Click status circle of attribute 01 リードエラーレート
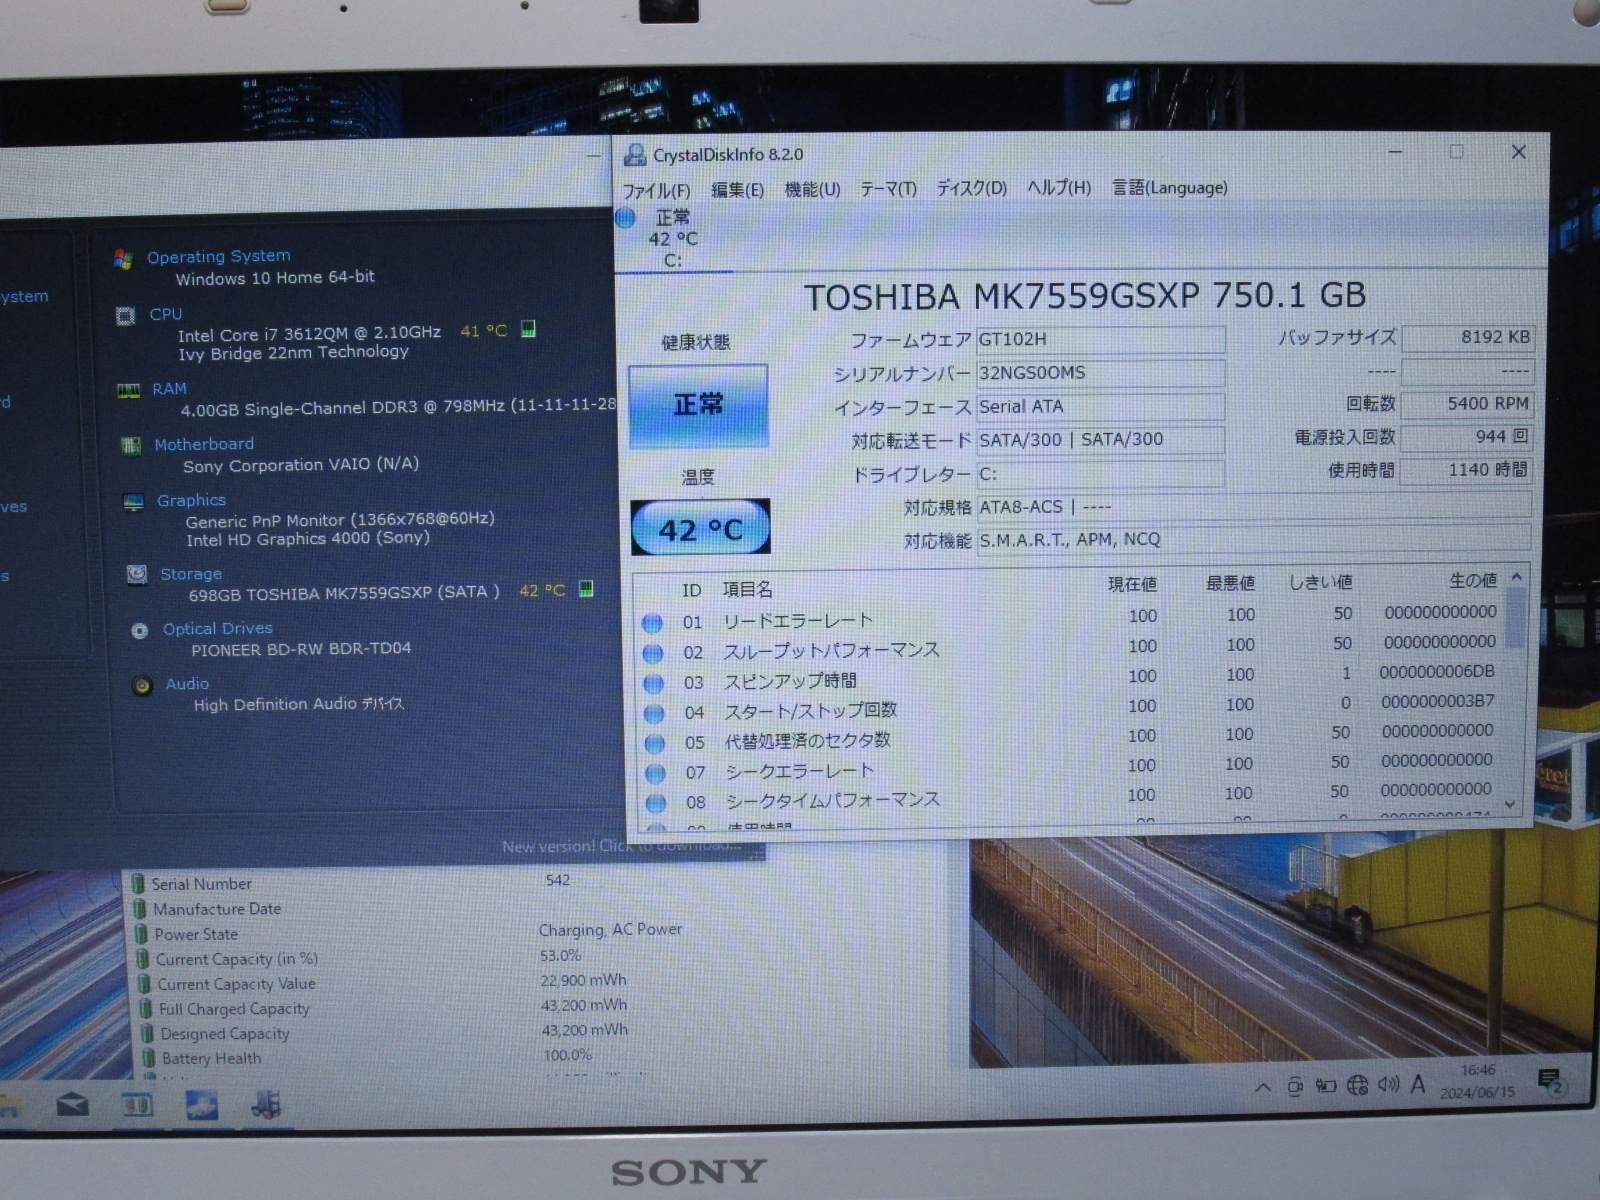The width and height of the screenshot is (1600, 1200). coord(653,623)
